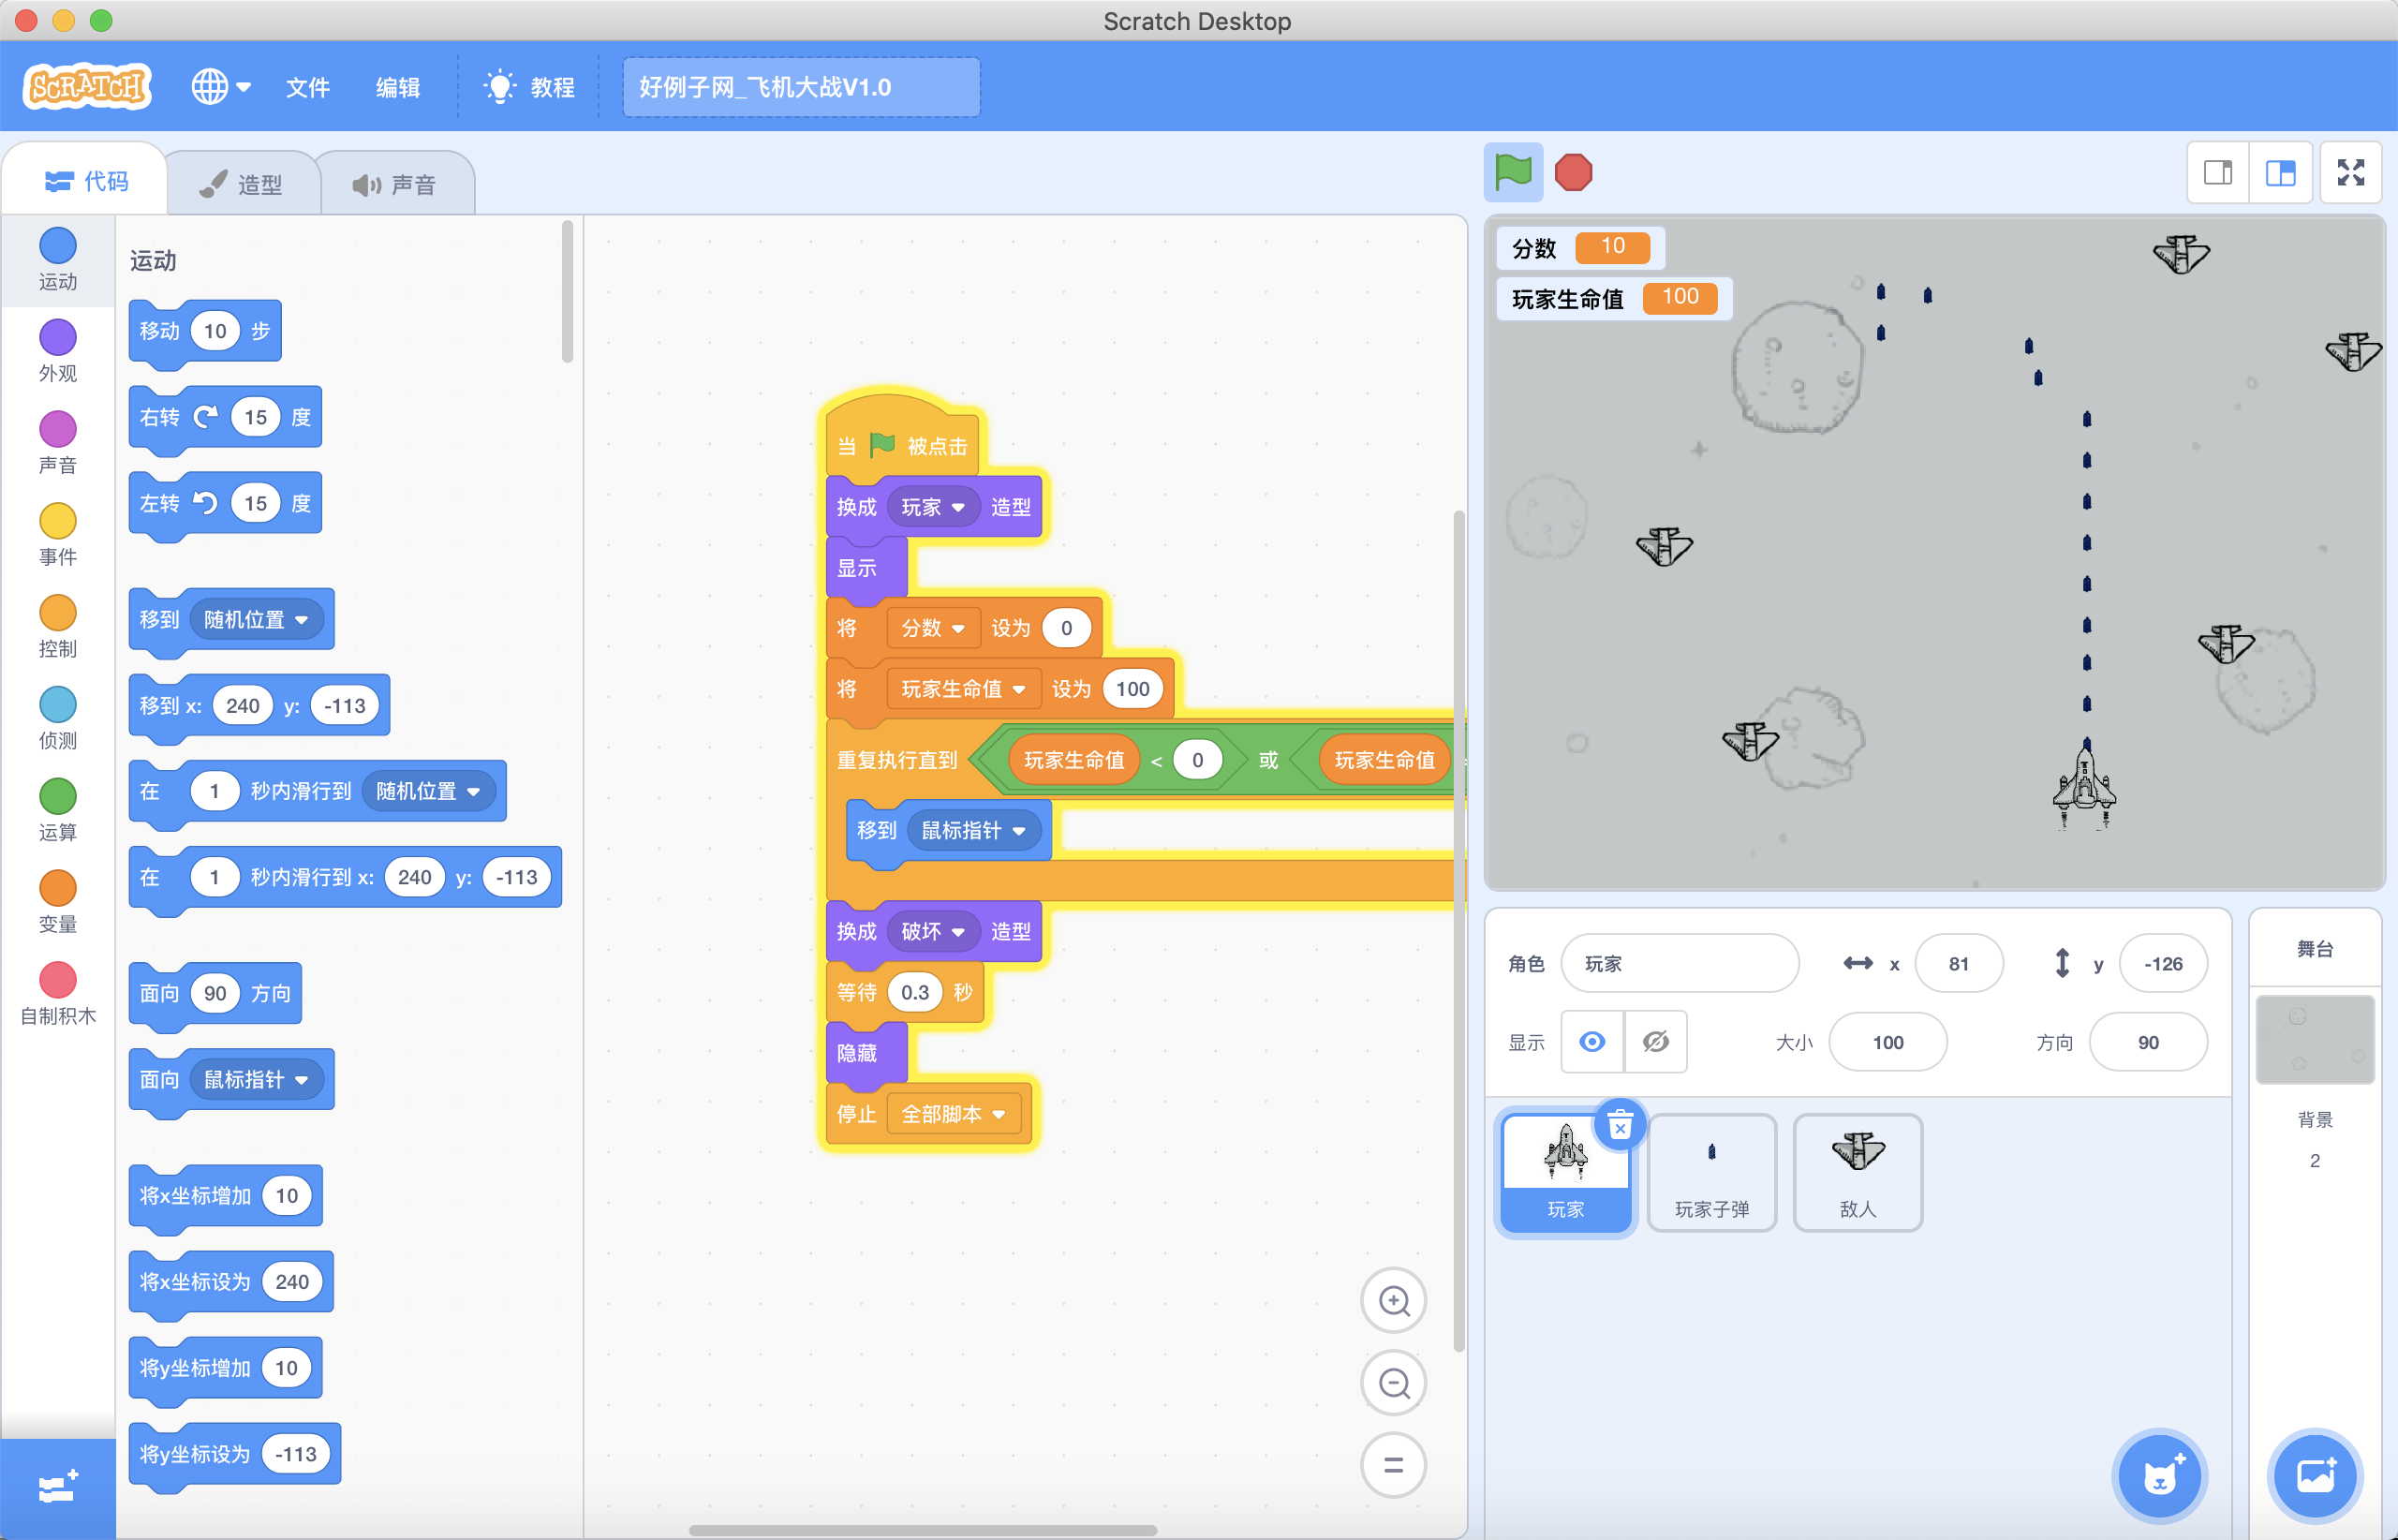Edit the sprite x coordinate field
2398x1540 pixels.
point(1959,963)
